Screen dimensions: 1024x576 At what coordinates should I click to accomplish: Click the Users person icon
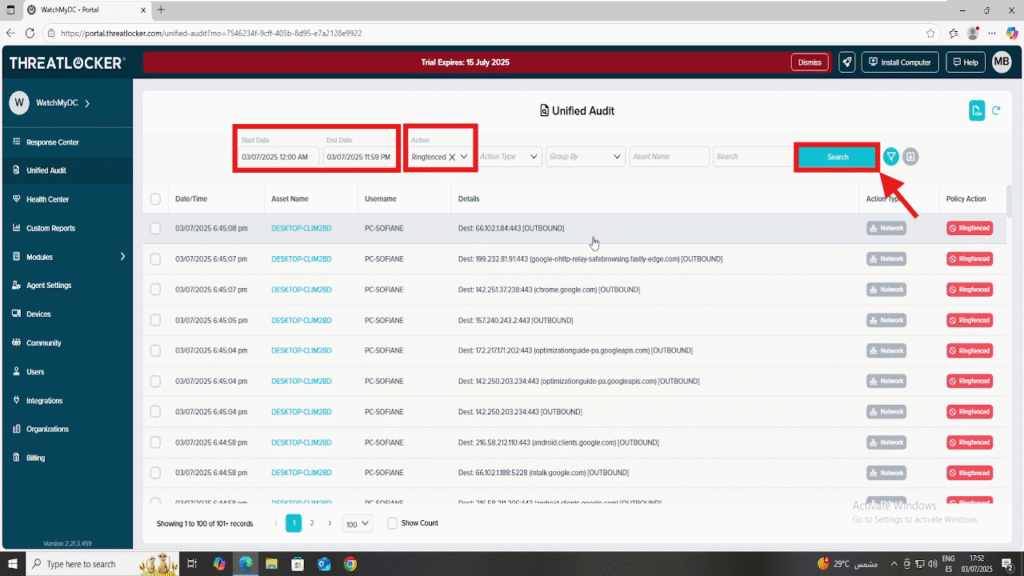[x=16, y=372]
